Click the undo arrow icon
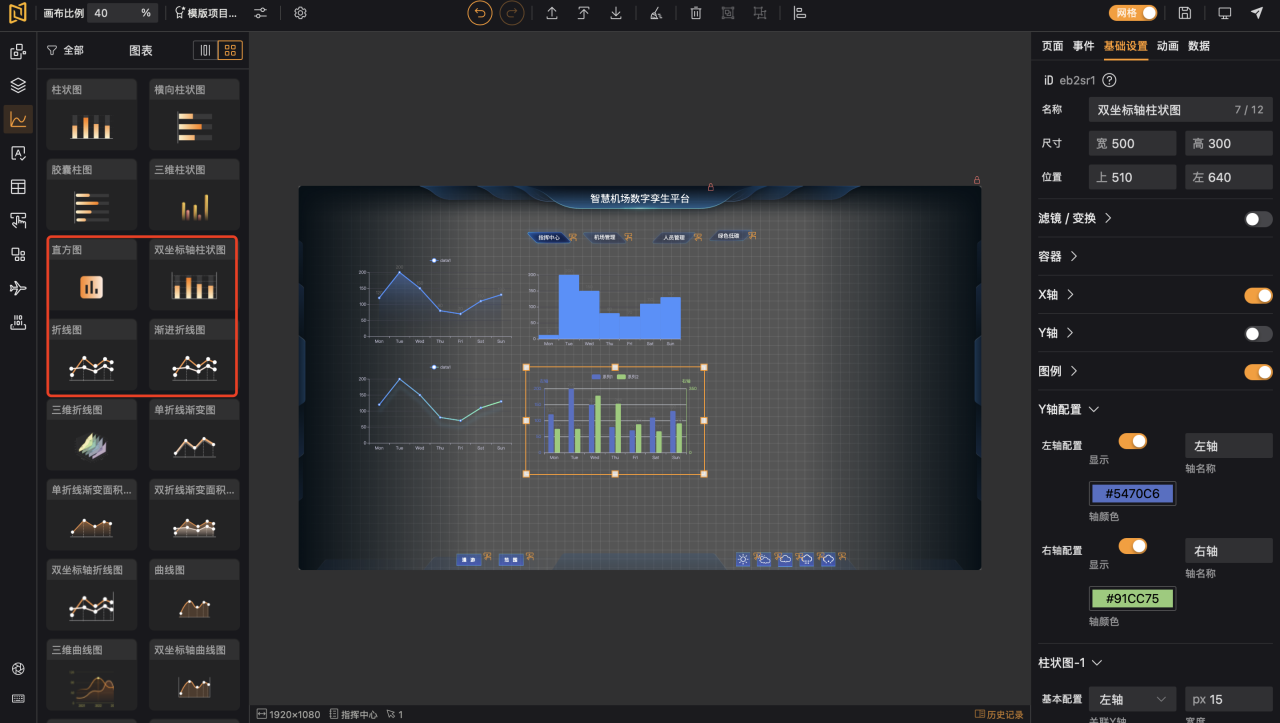Image resolution: width=1280 pixels, height=723 pixels. click(x=480, y=13)
